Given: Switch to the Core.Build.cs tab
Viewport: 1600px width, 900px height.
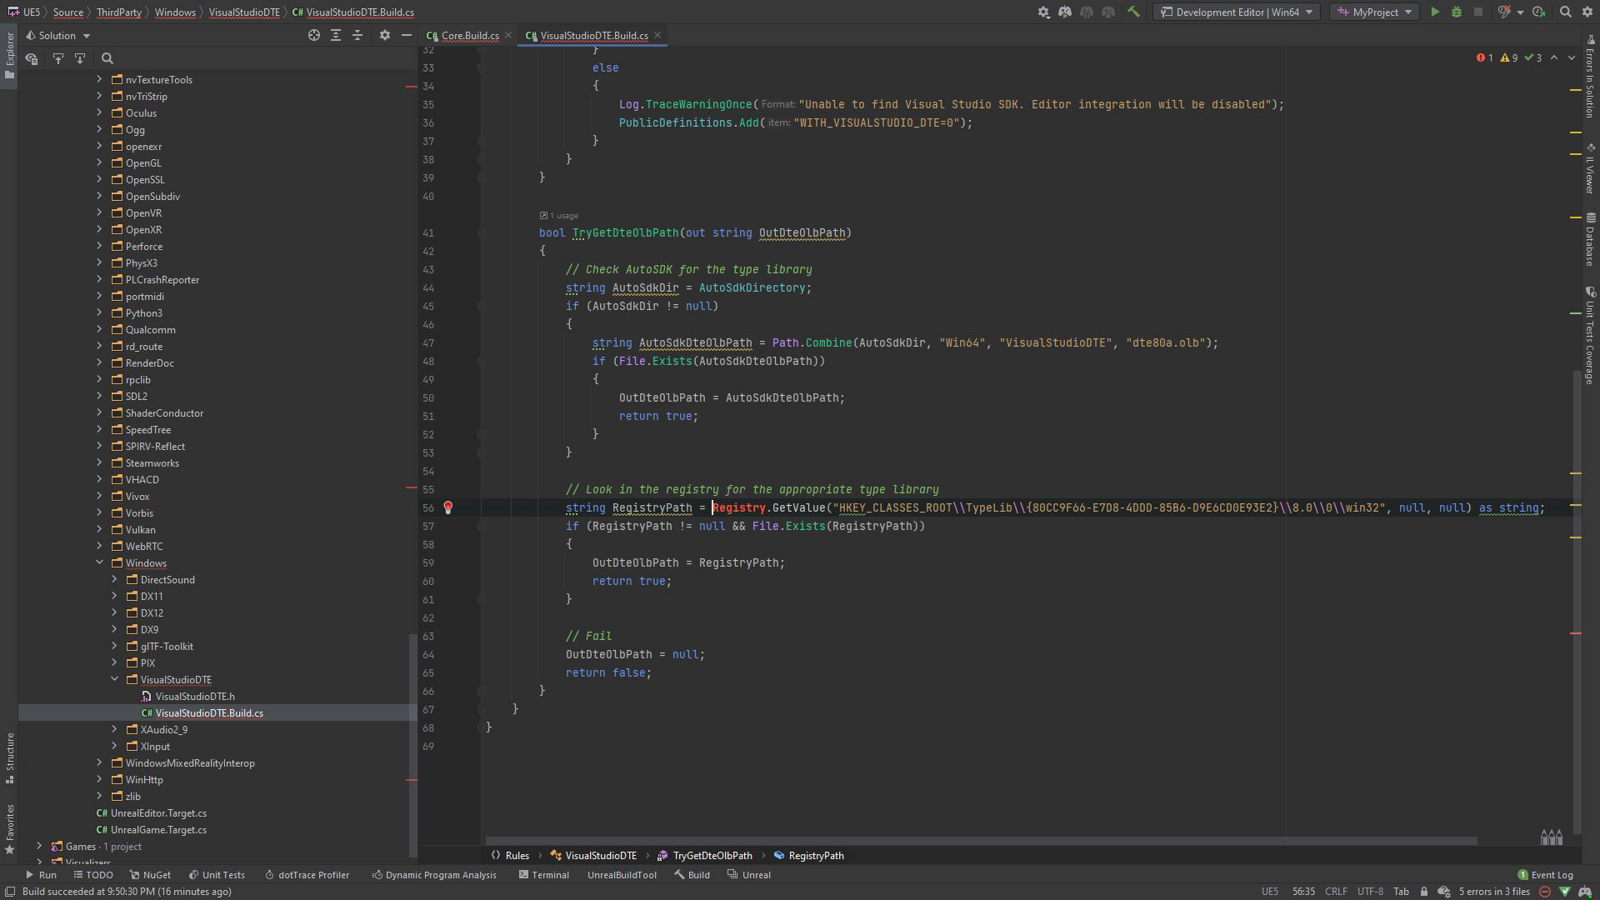Looking at the screenshot, I should tap(469, 36).
